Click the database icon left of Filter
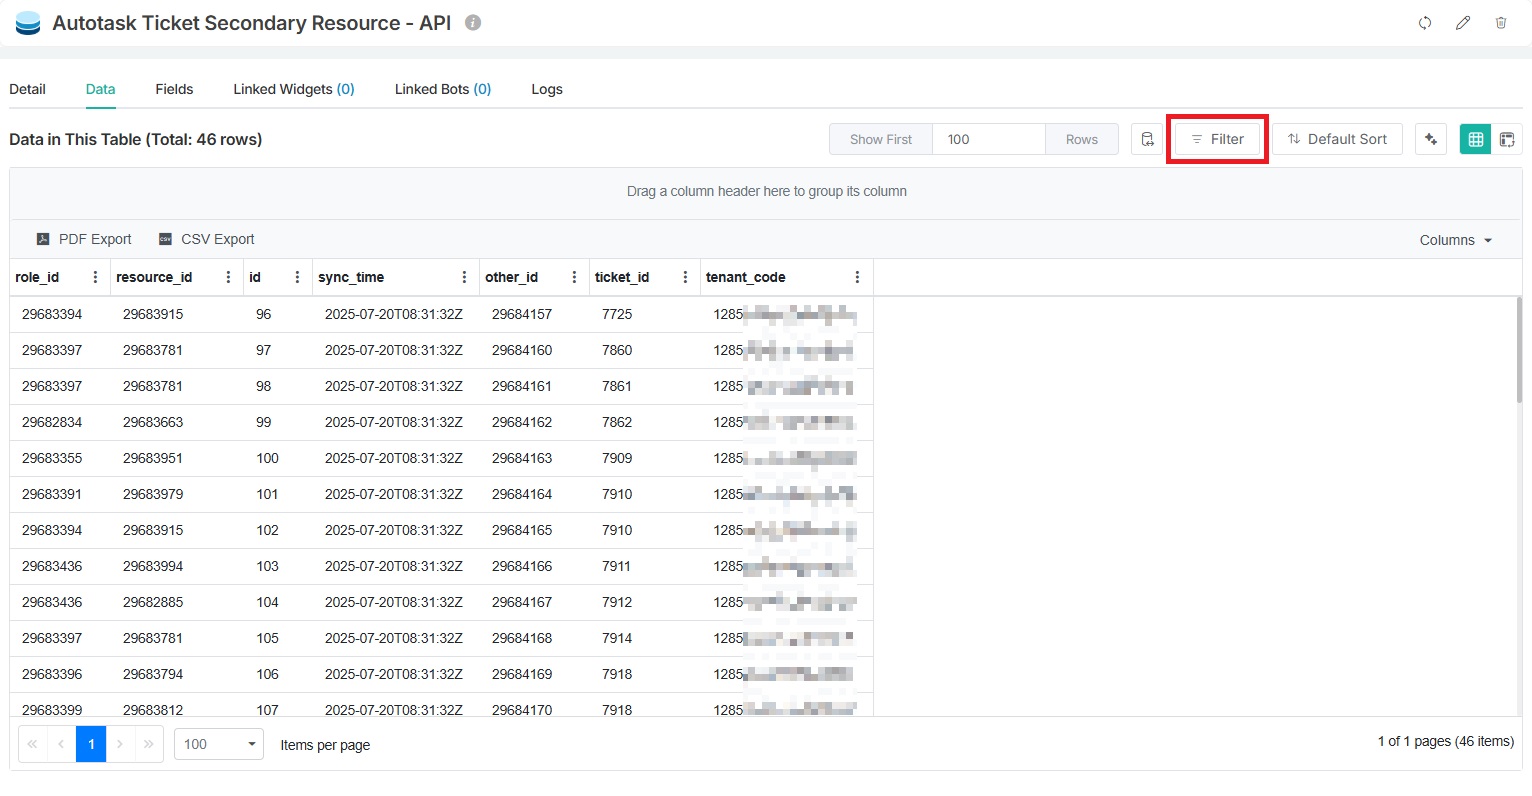1532x796 pixels. [x=1147, y=139]
